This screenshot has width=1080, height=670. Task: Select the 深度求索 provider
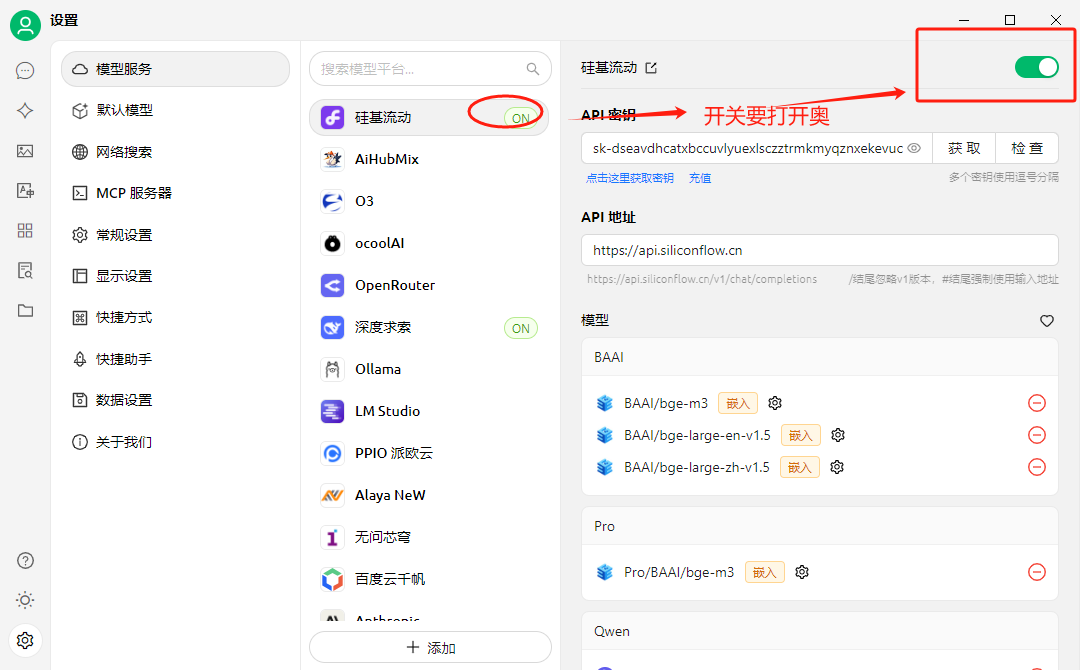click(x=429, y=327)
